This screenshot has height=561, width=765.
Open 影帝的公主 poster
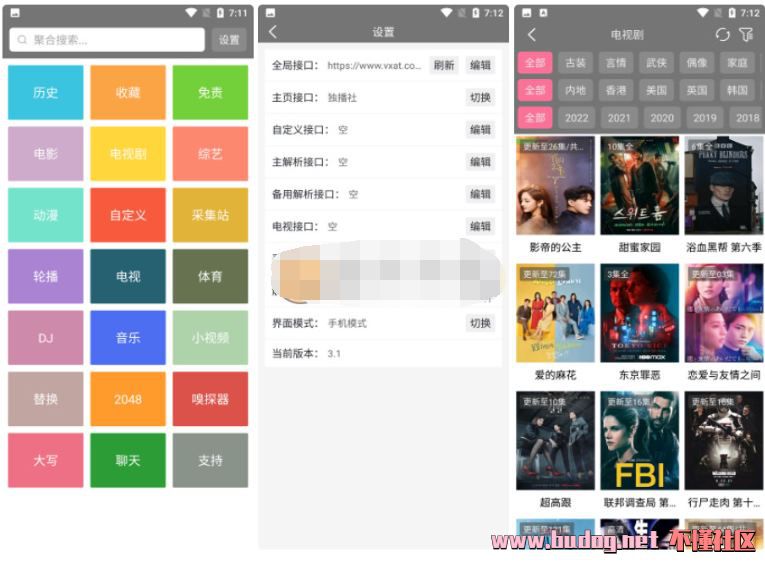point(556,186)
